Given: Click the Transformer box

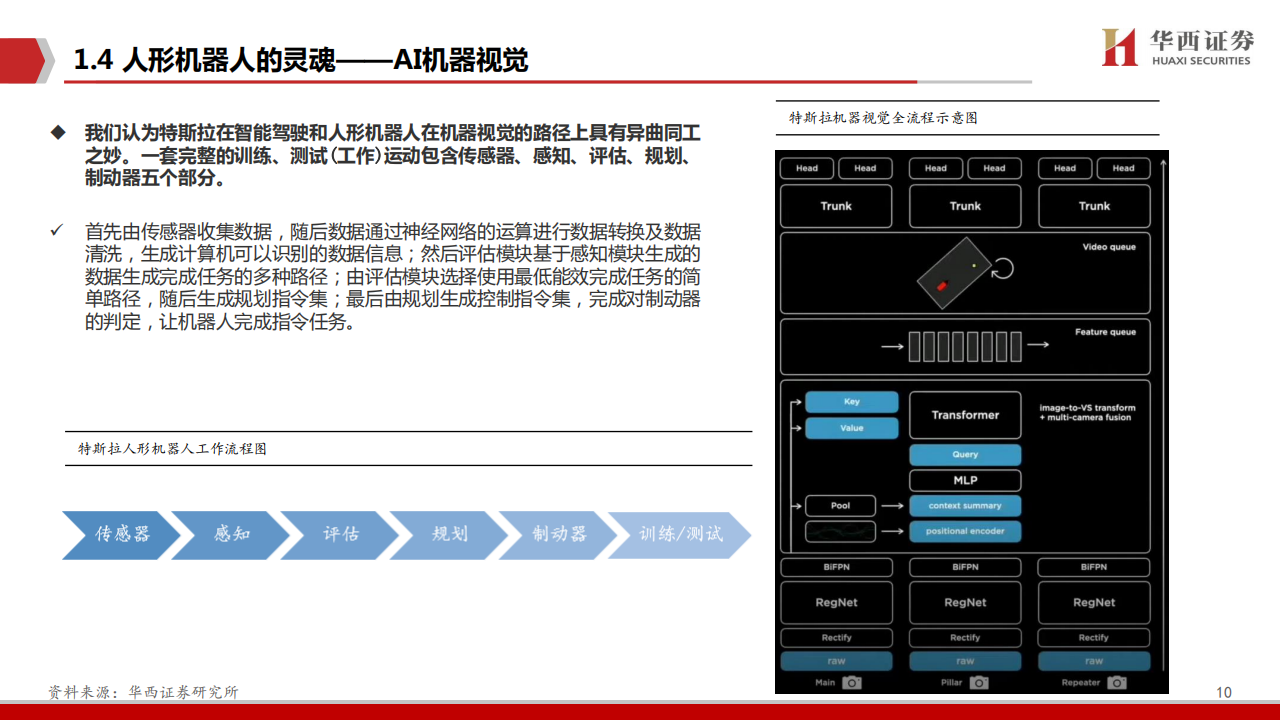Looking at the screenshot, I should (965, 415).
